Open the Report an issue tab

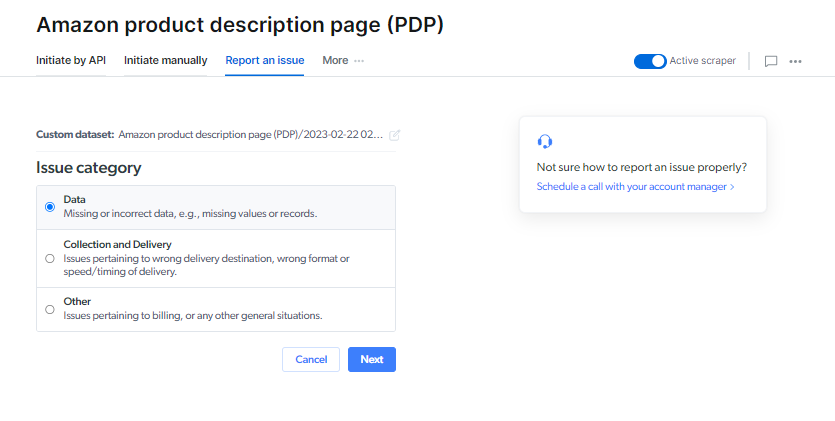265,61
